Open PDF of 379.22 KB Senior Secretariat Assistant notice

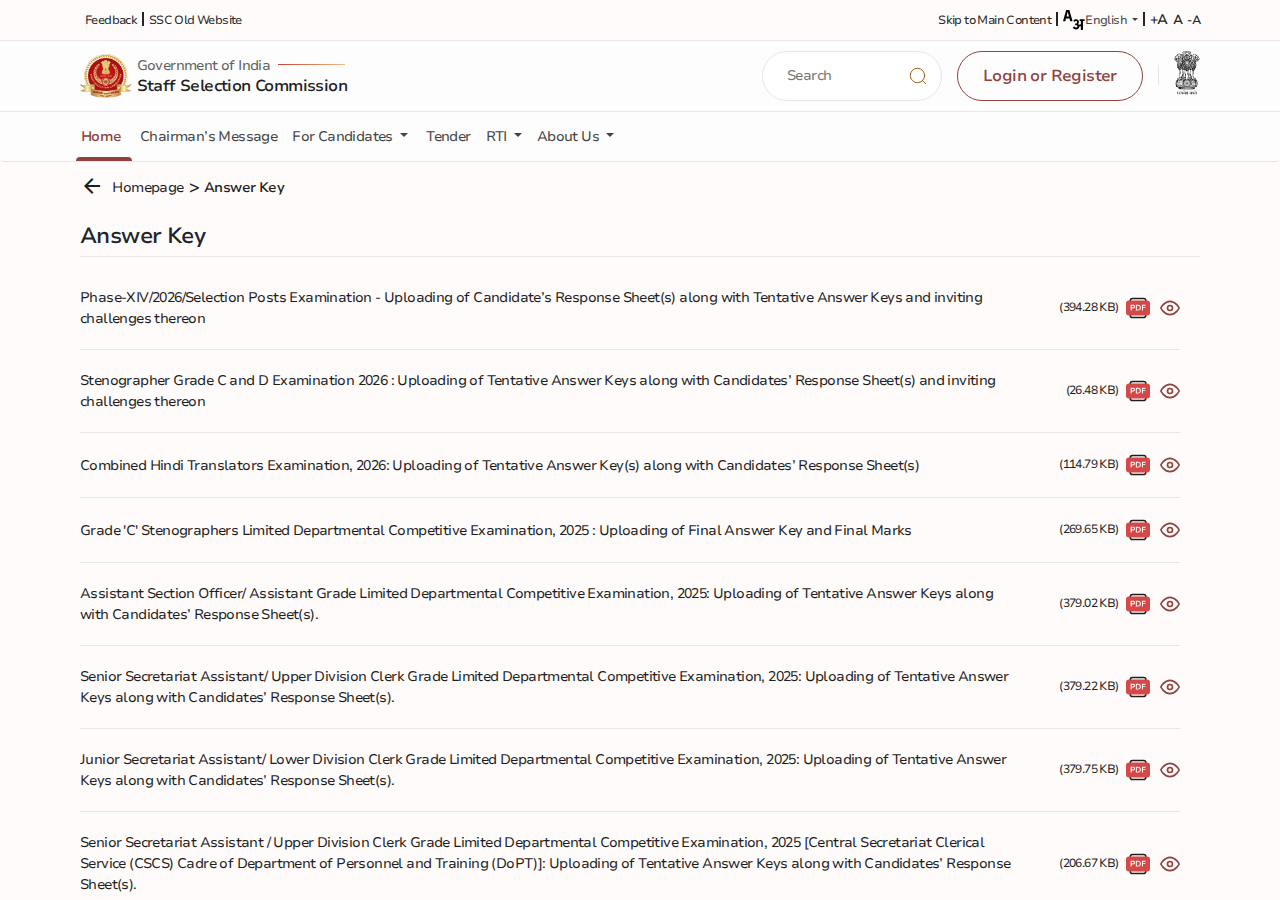pyautogui.click(x=1138, y=687)
